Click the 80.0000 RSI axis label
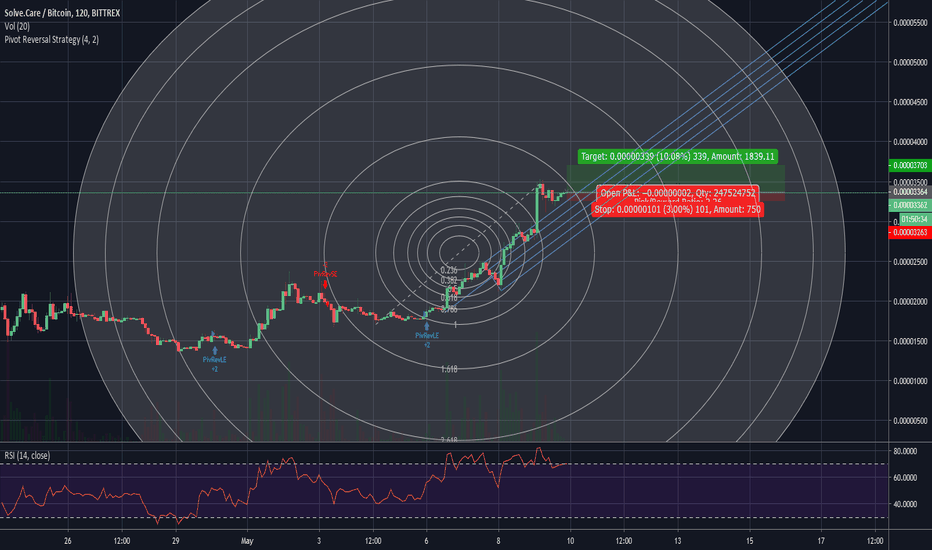The image size is (932, 550). 905,451
